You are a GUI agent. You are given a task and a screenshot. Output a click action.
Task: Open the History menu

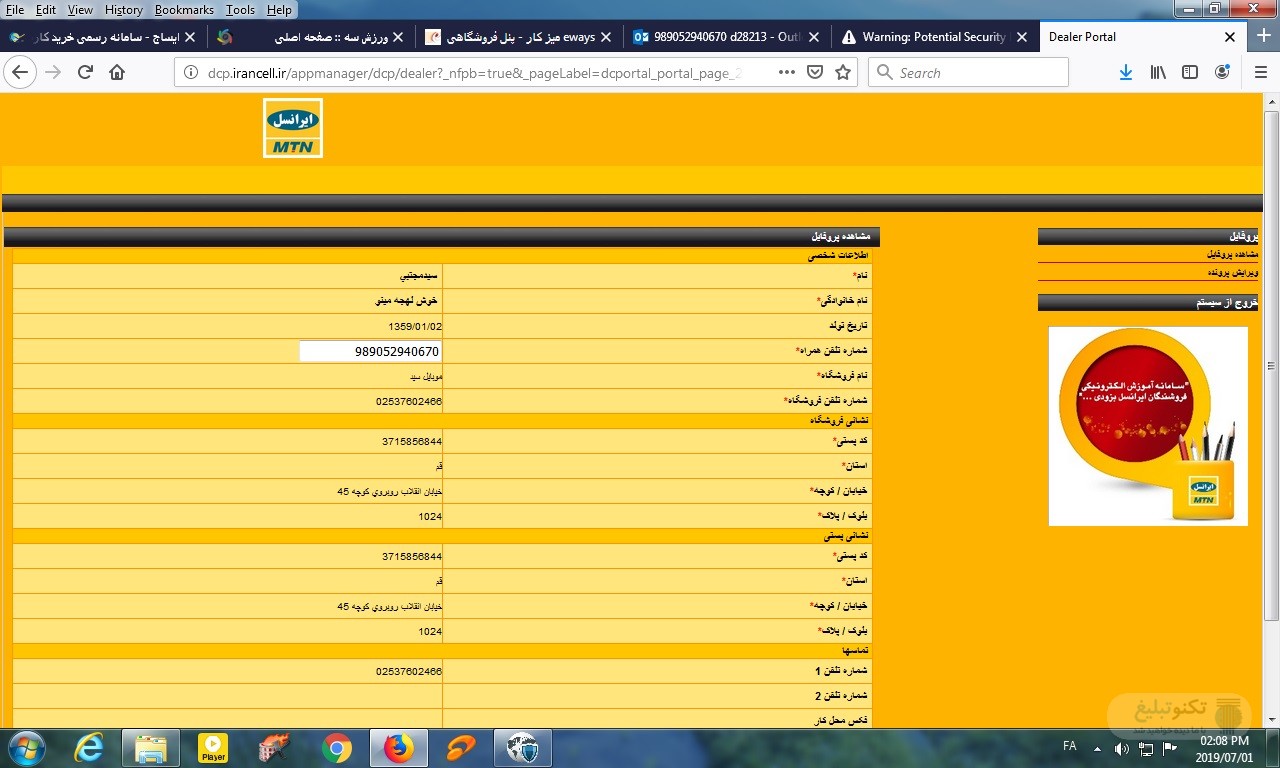[x=124, y=10]
